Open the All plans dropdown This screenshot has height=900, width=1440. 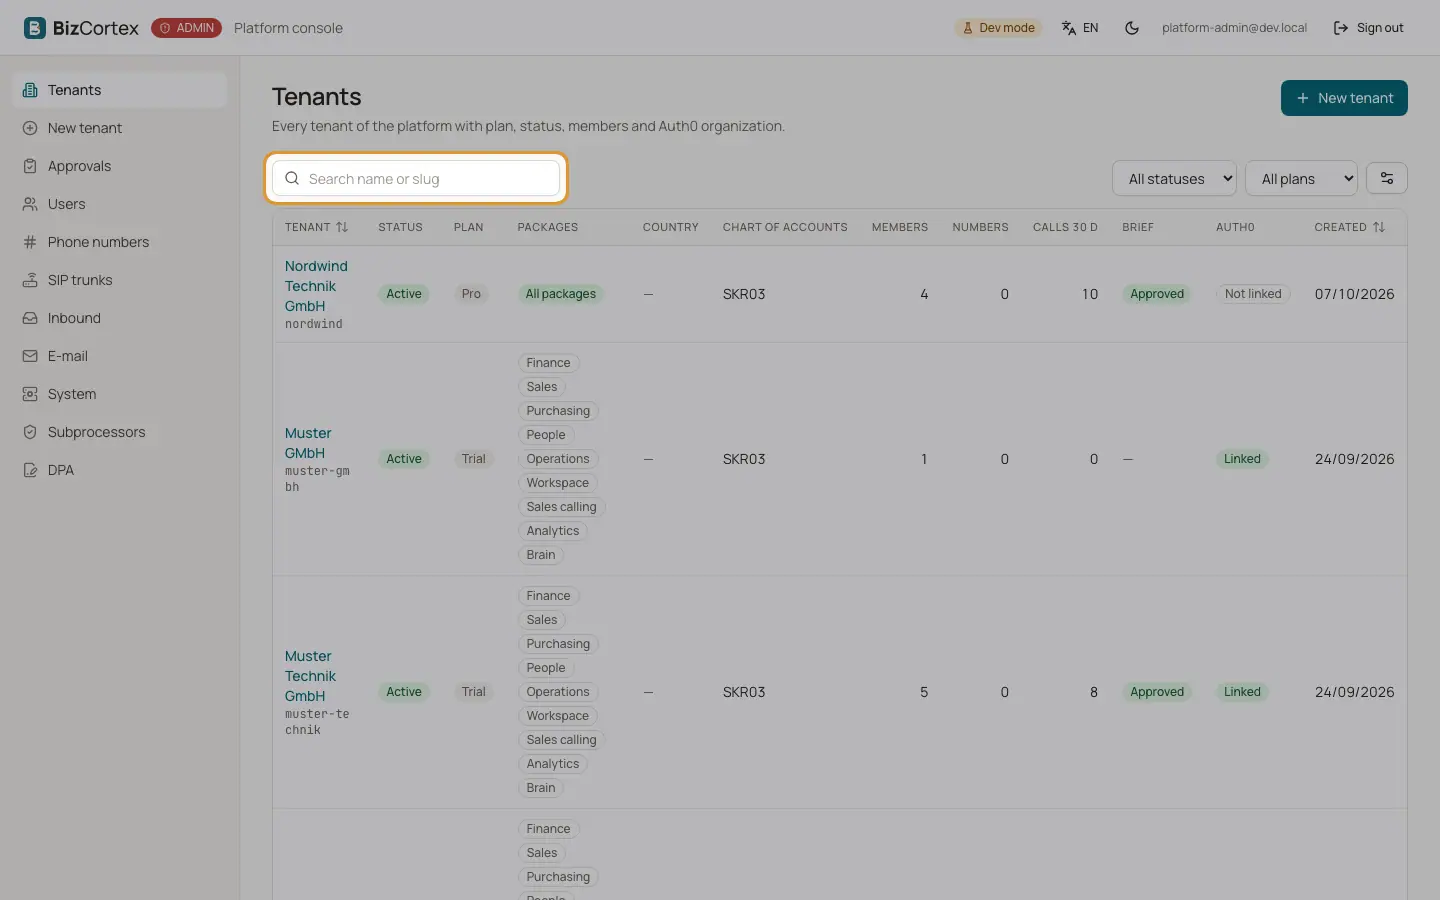pos(1301,179)
